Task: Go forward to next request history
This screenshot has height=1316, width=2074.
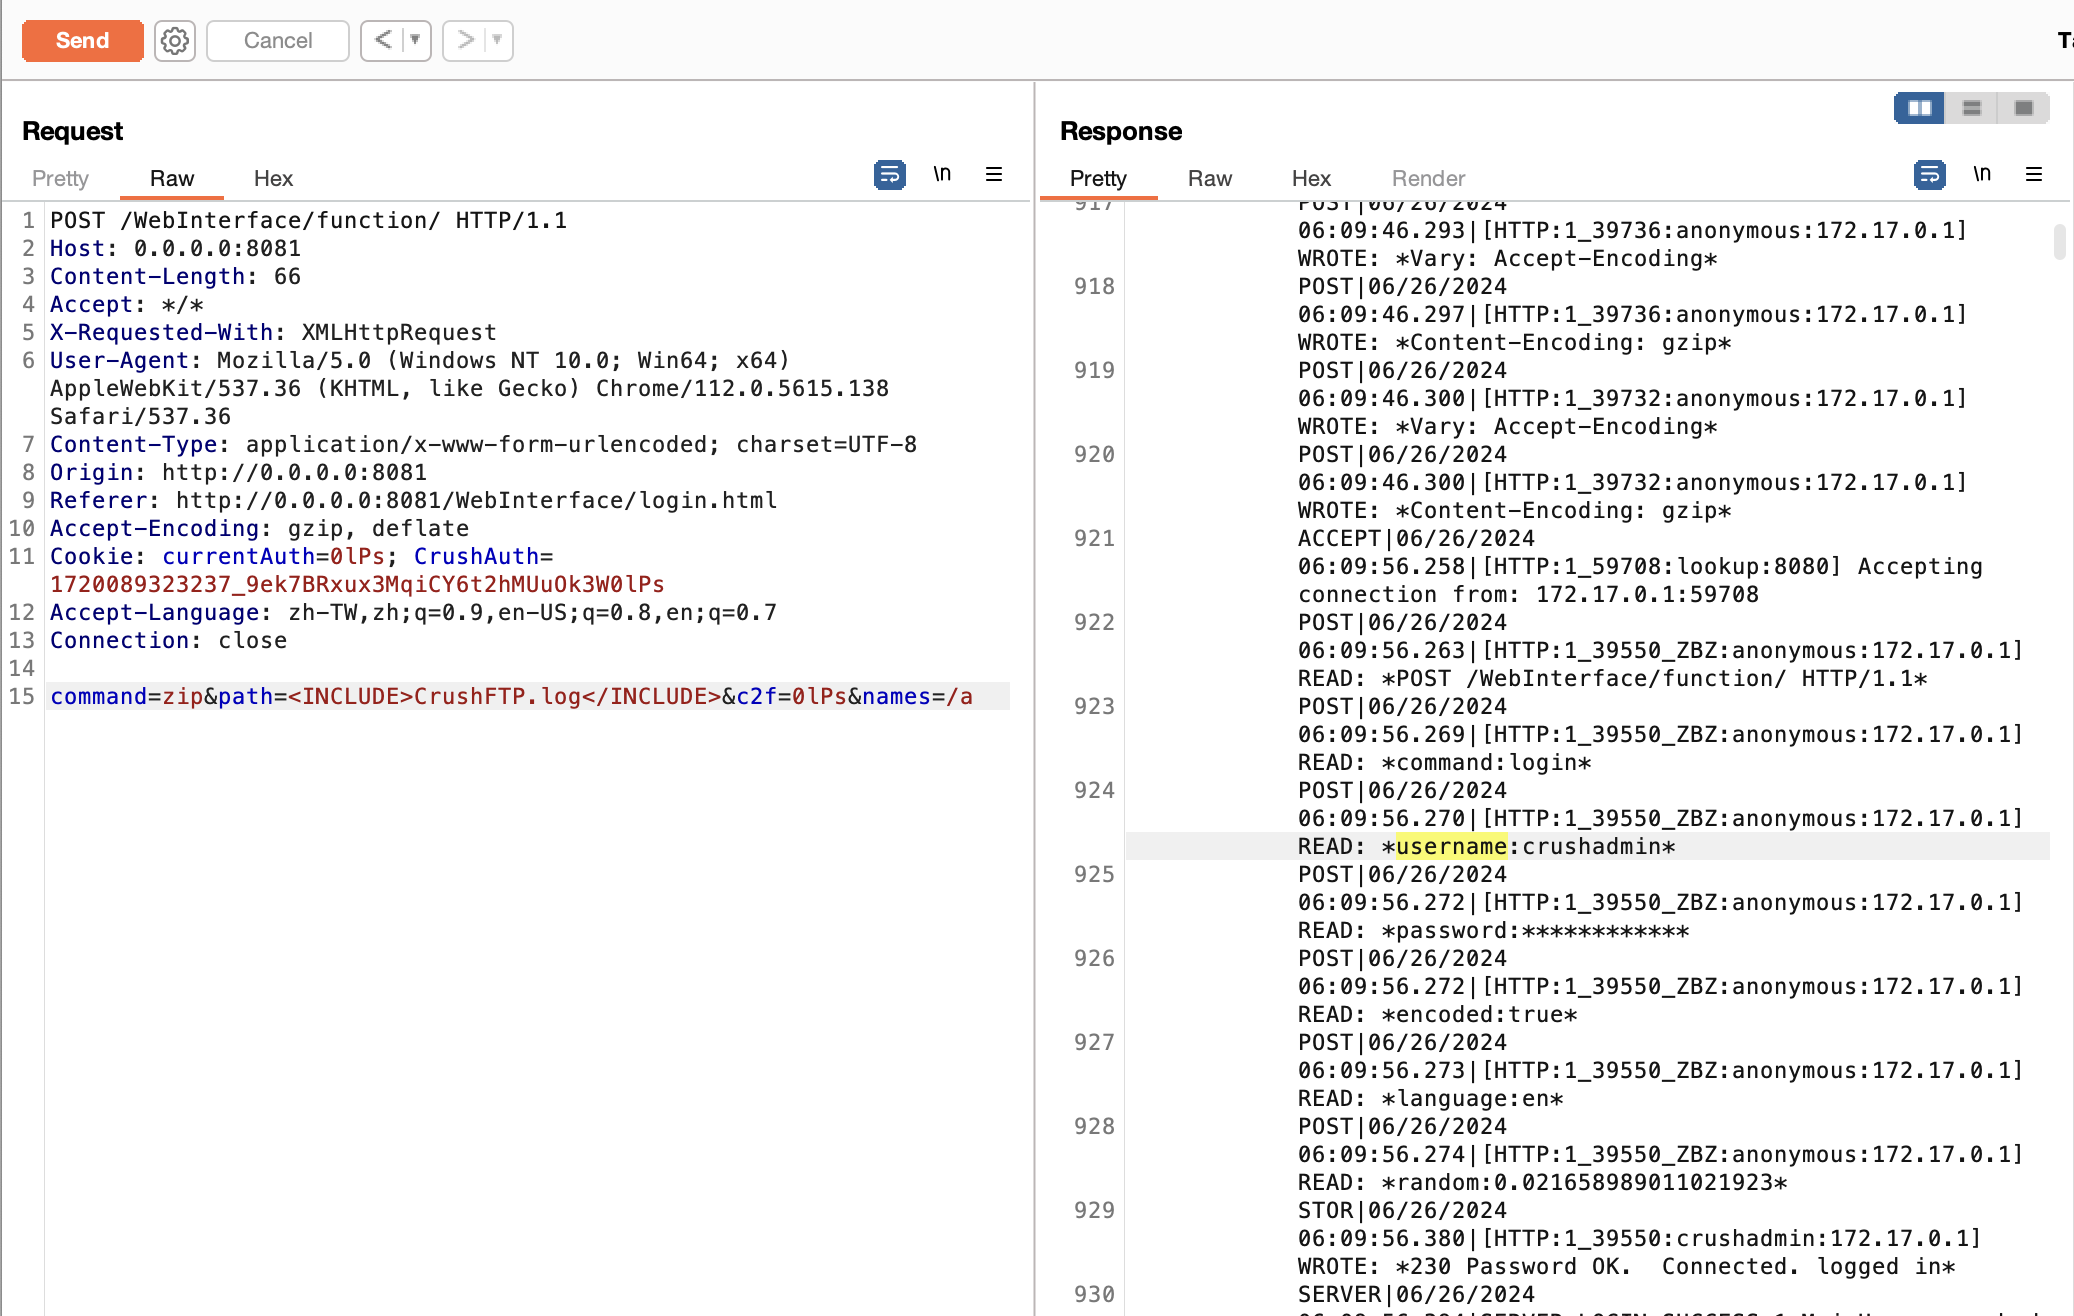Action: coord(465,41)
